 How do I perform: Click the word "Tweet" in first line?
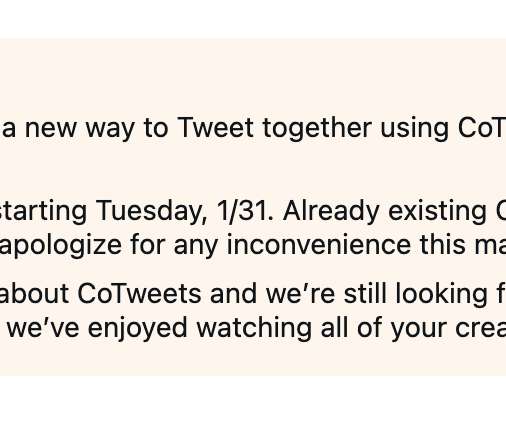tap(215, 128)
